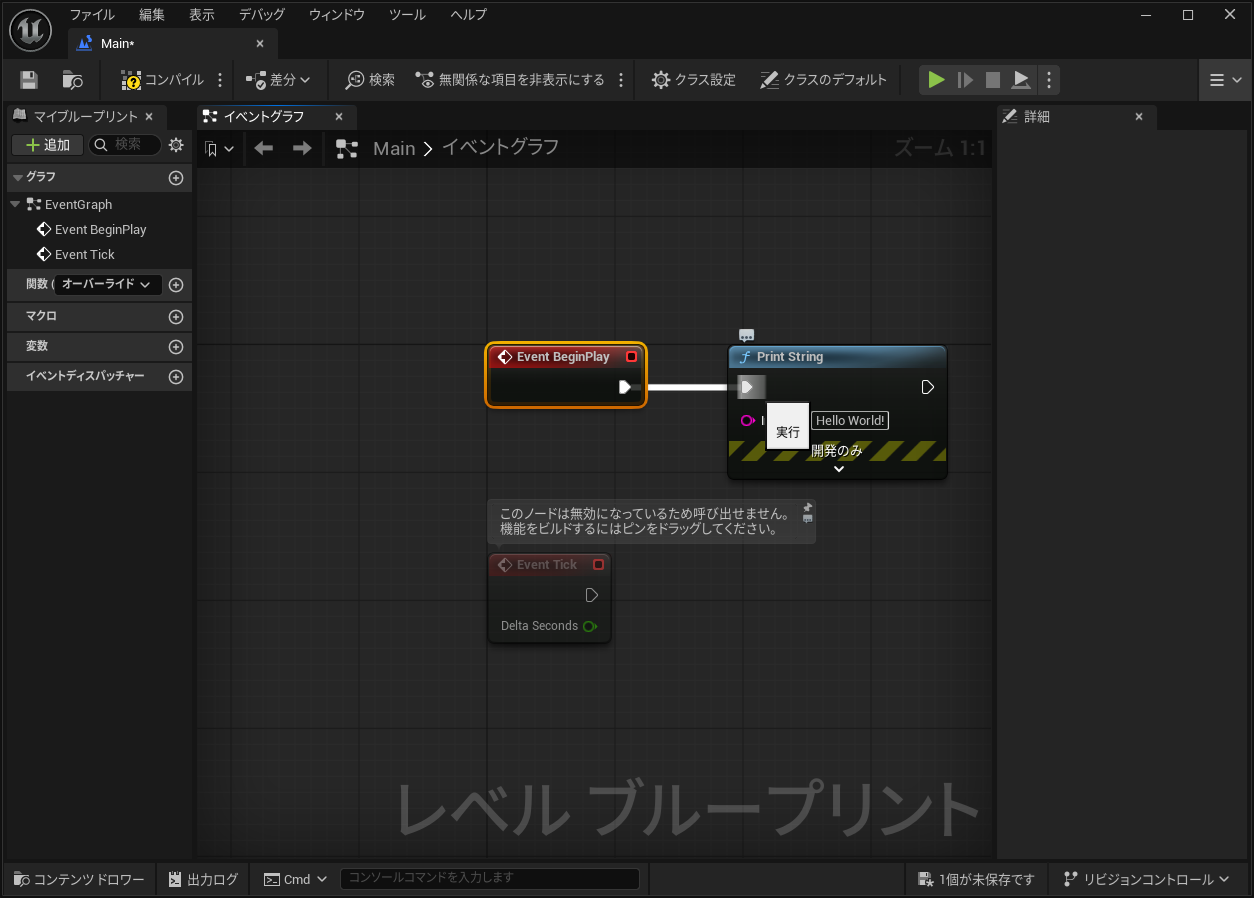Viewport: 1254px width, 898px height.
Task: Add a new function with plus icon
Action: [x=176, y=285]
